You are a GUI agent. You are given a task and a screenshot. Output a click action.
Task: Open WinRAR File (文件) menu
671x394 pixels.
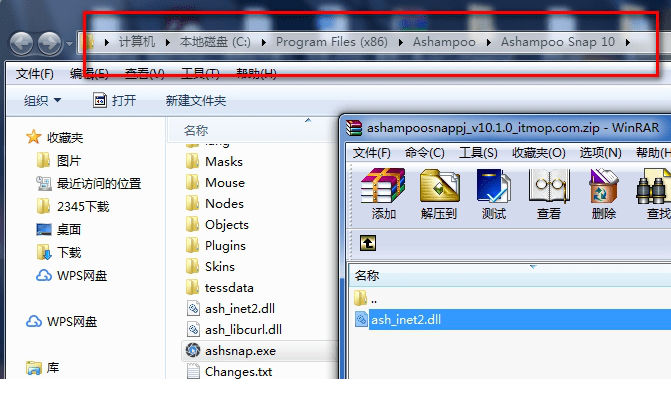371,153
